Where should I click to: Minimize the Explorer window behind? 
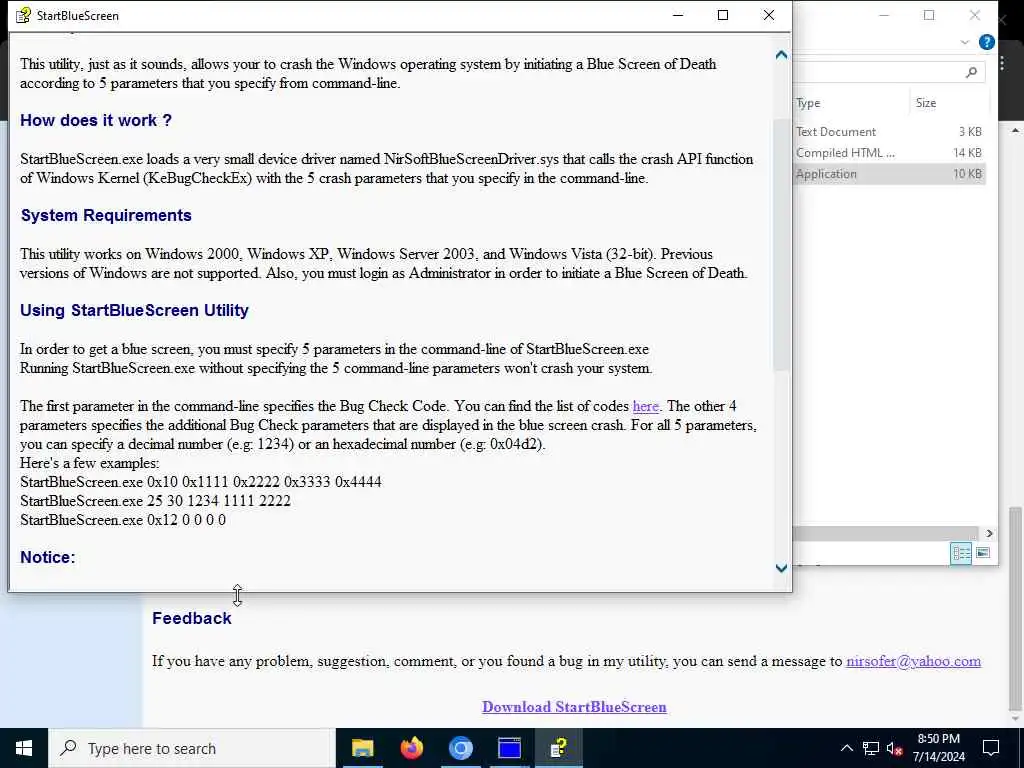884,15
